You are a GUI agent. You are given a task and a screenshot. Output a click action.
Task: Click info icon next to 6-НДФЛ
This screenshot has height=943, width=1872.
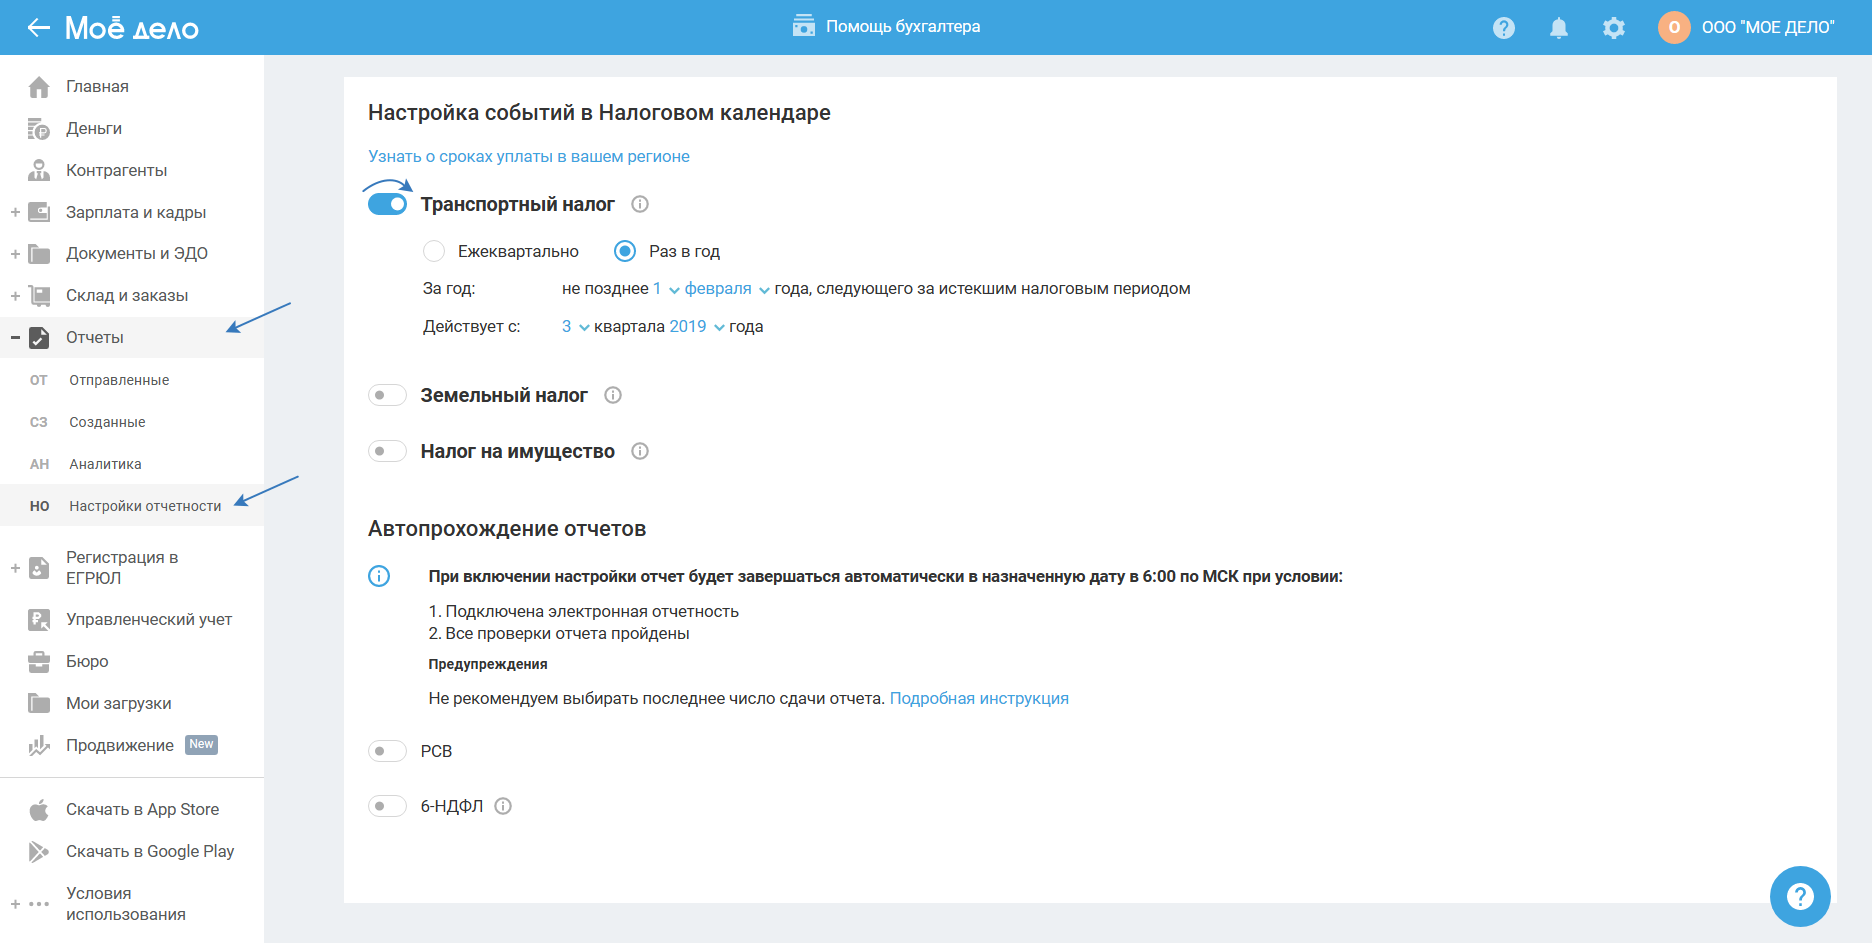click(503, 806)
